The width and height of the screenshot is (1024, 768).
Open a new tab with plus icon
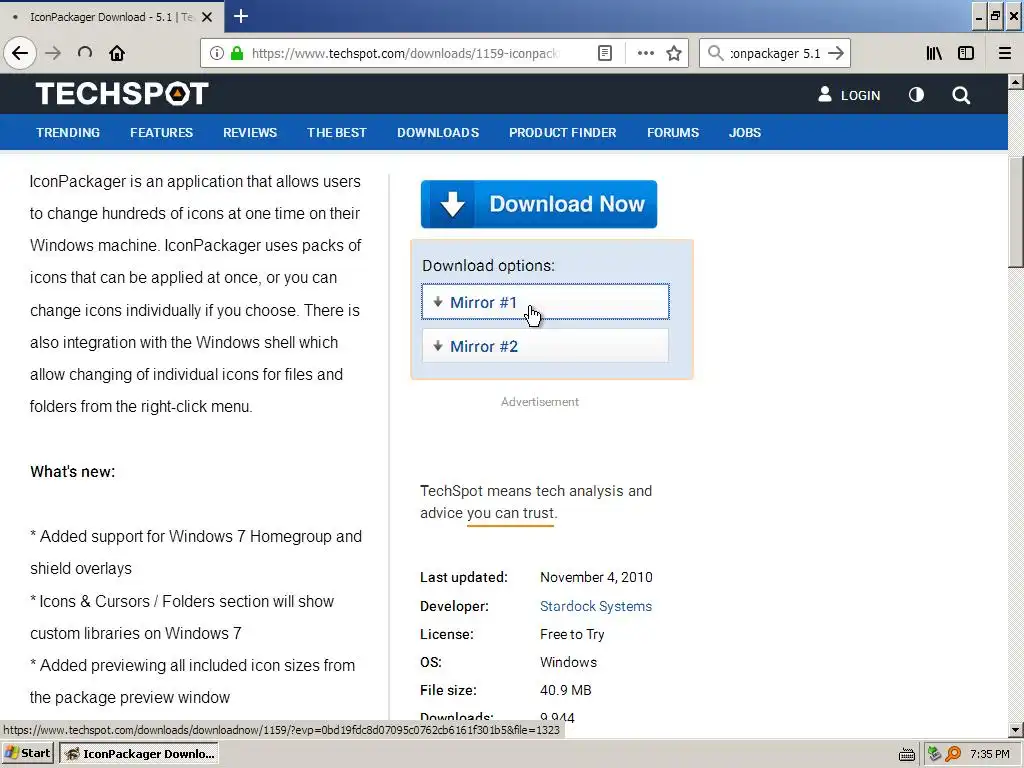[240, 16]
